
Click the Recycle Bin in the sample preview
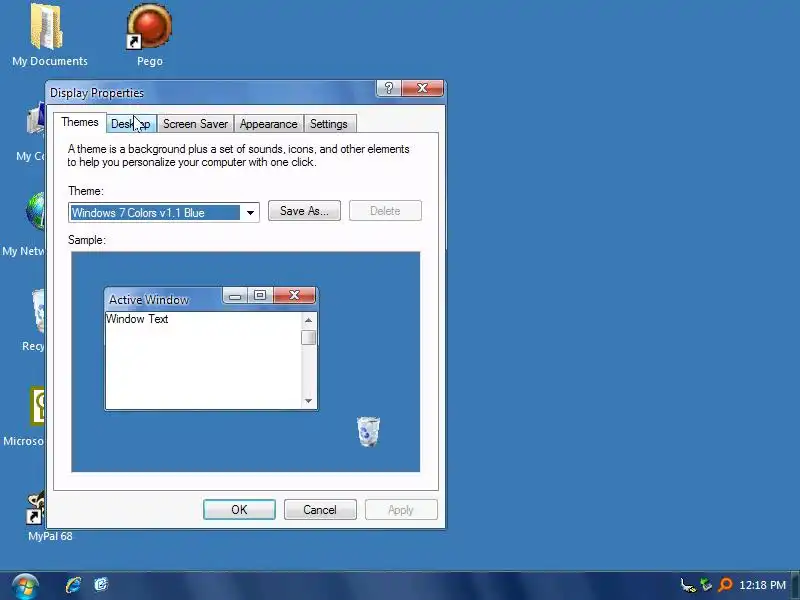(x=368, y=432)
